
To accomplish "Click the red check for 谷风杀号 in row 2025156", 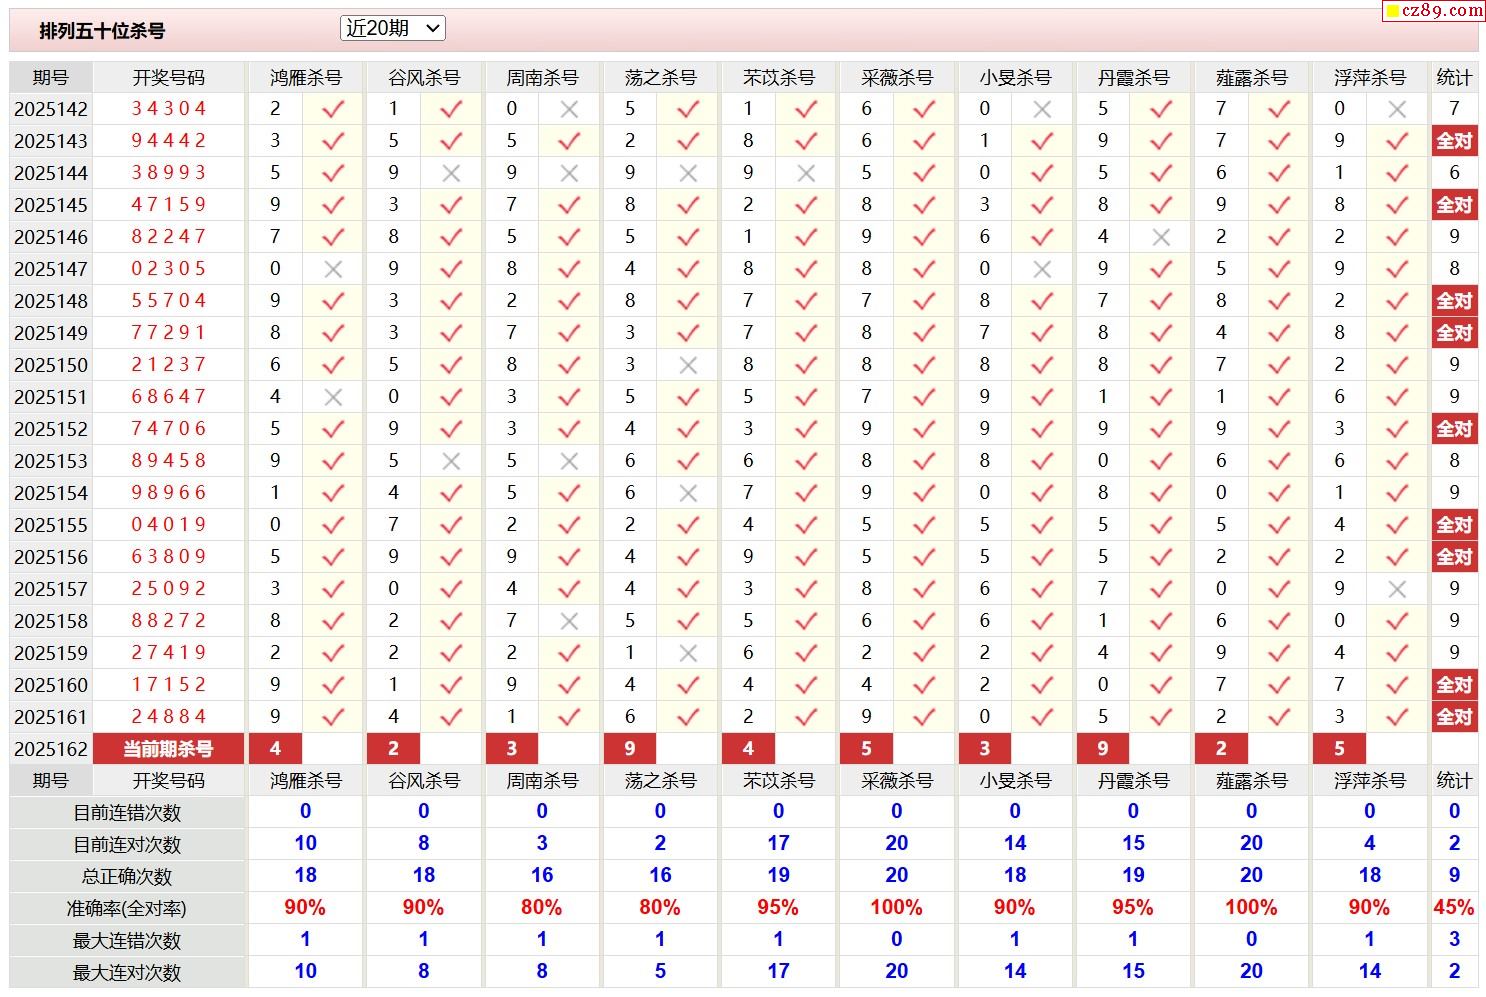I will coord(451,557).
